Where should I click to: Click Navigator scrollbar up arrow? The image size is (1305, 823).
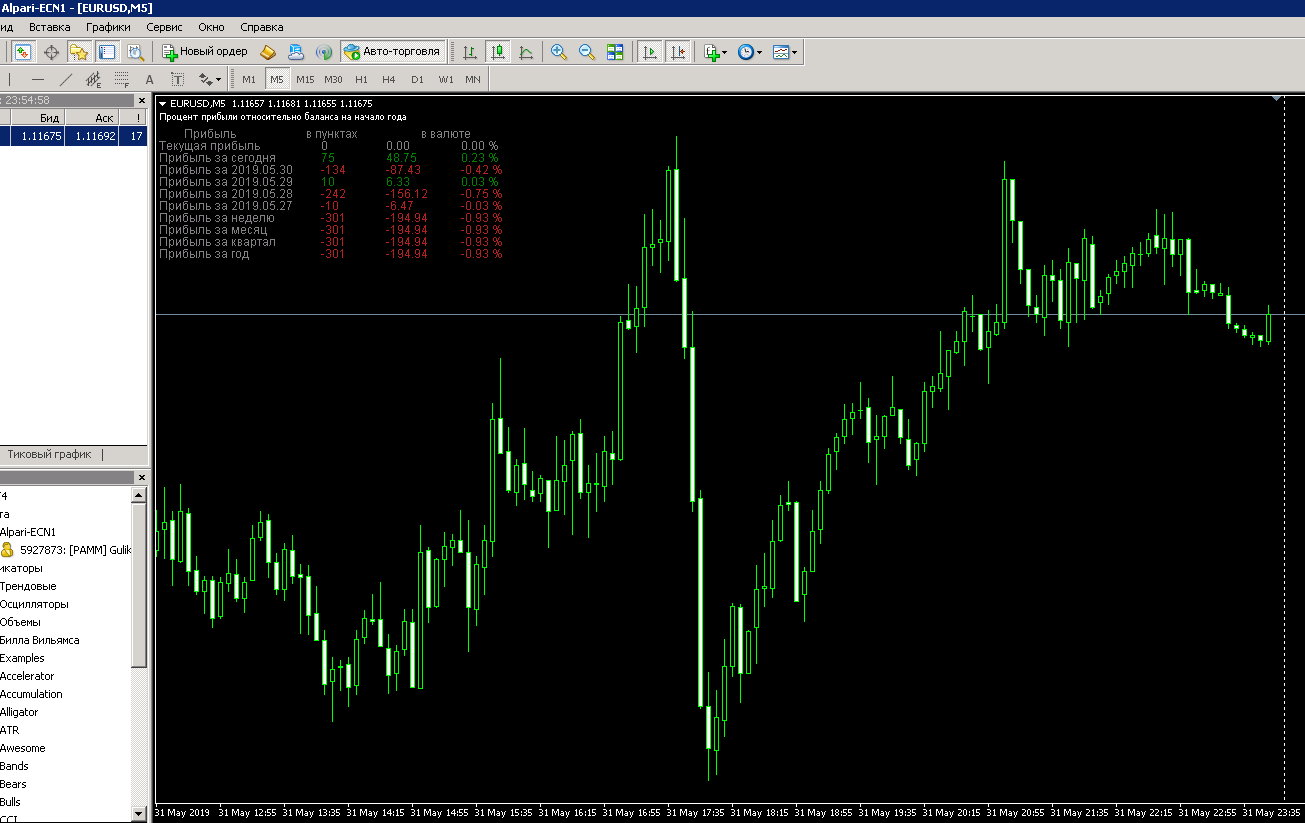[140, 495]
